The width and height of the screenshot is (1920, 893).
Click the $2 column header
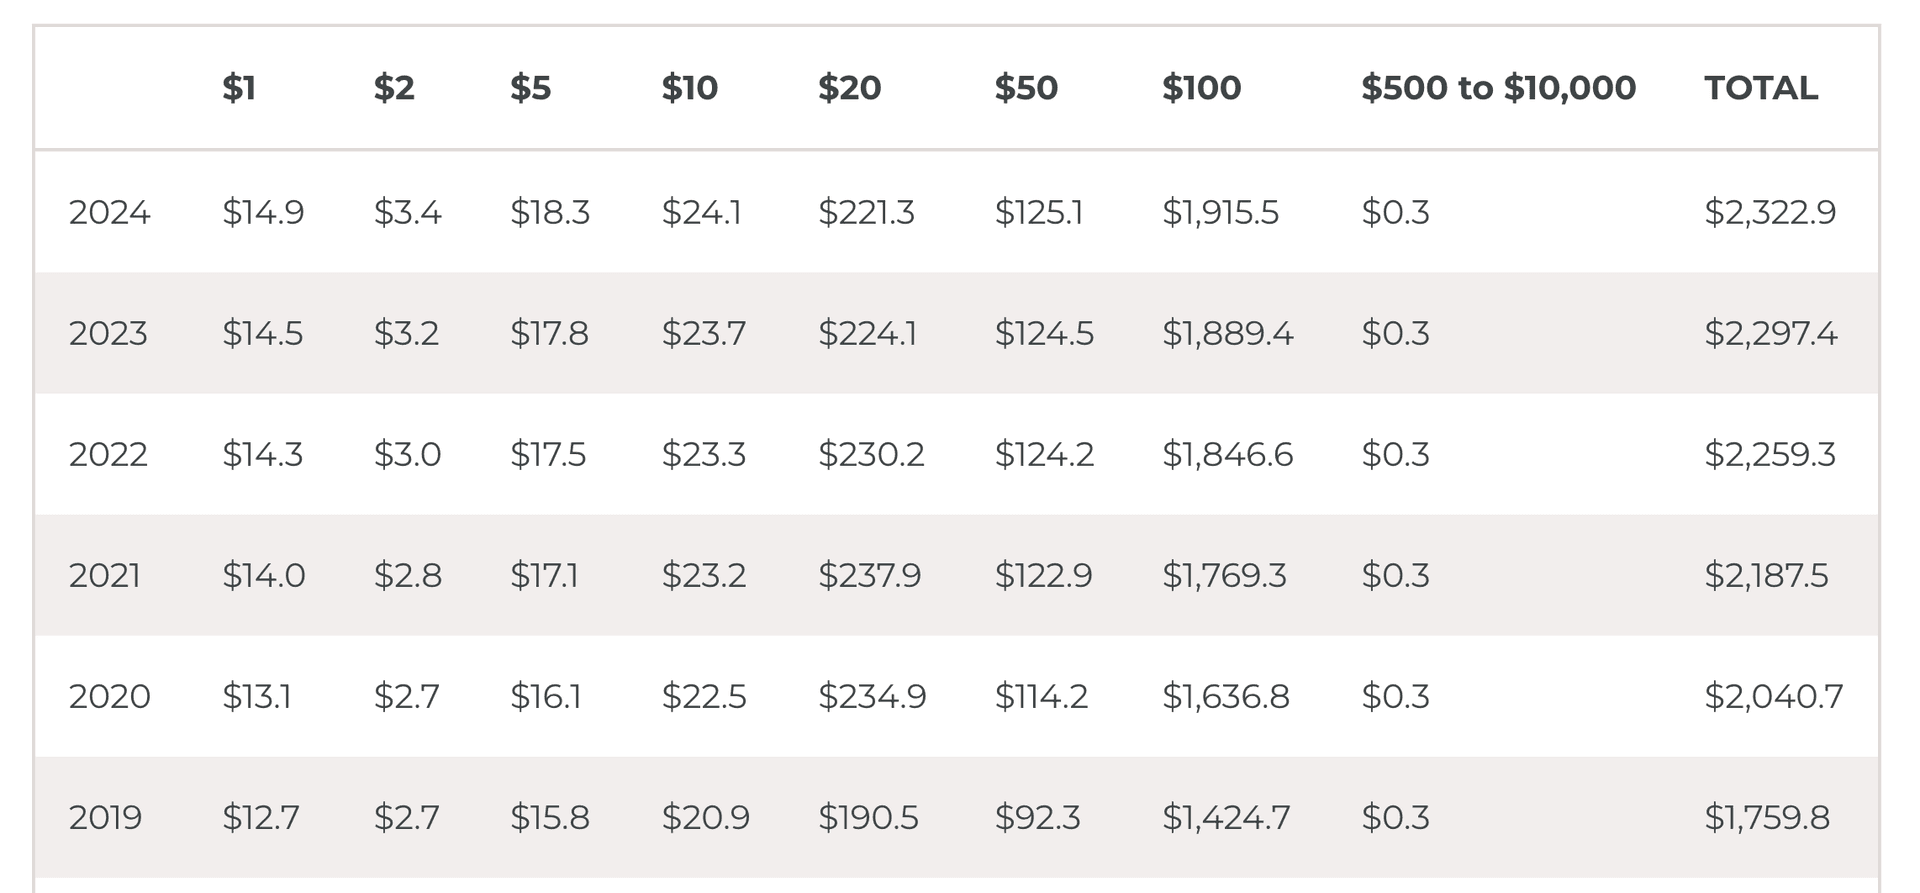tap(393, 88)
